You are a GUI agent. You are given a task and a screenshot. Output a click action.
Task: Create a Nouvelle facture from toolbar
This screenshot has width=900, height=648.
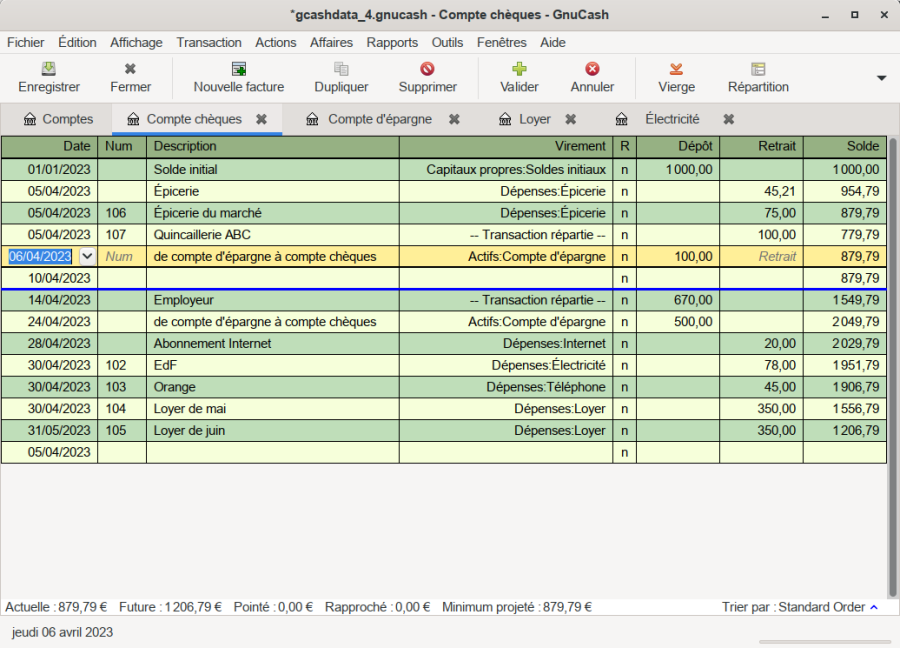pos(238,69)
